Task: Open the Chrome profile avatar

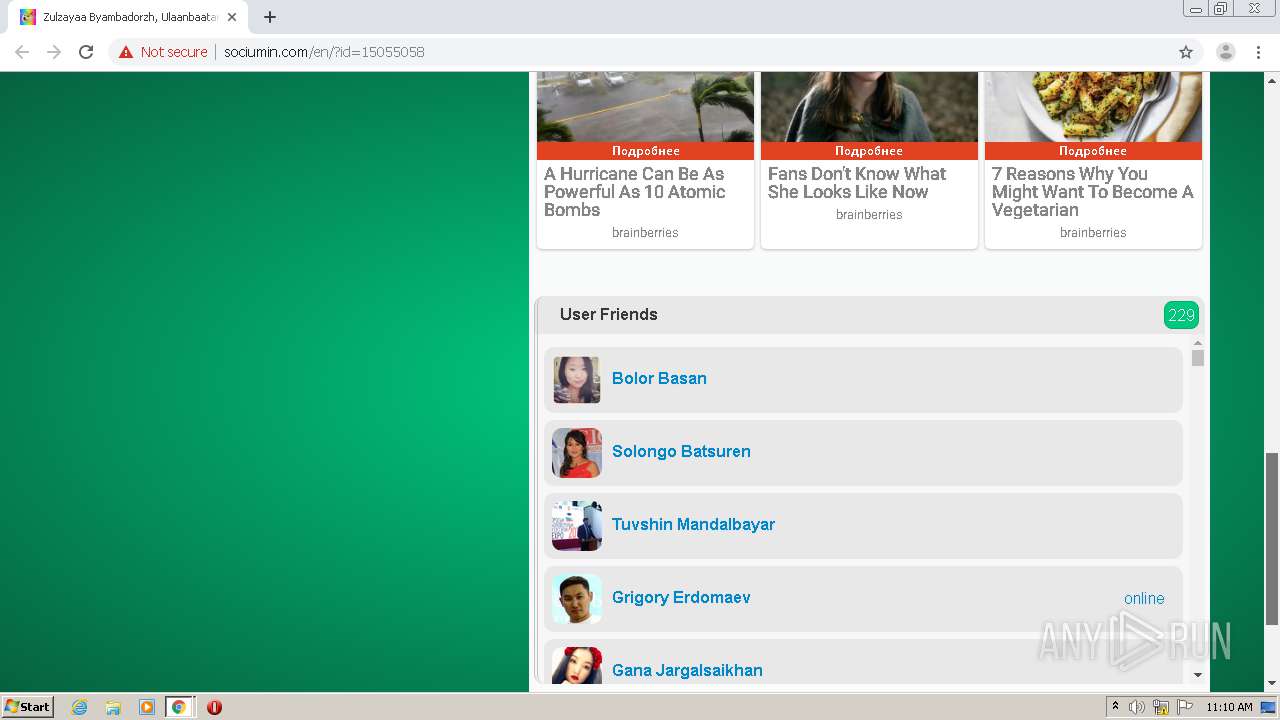Action: [x=1226, y=52]
